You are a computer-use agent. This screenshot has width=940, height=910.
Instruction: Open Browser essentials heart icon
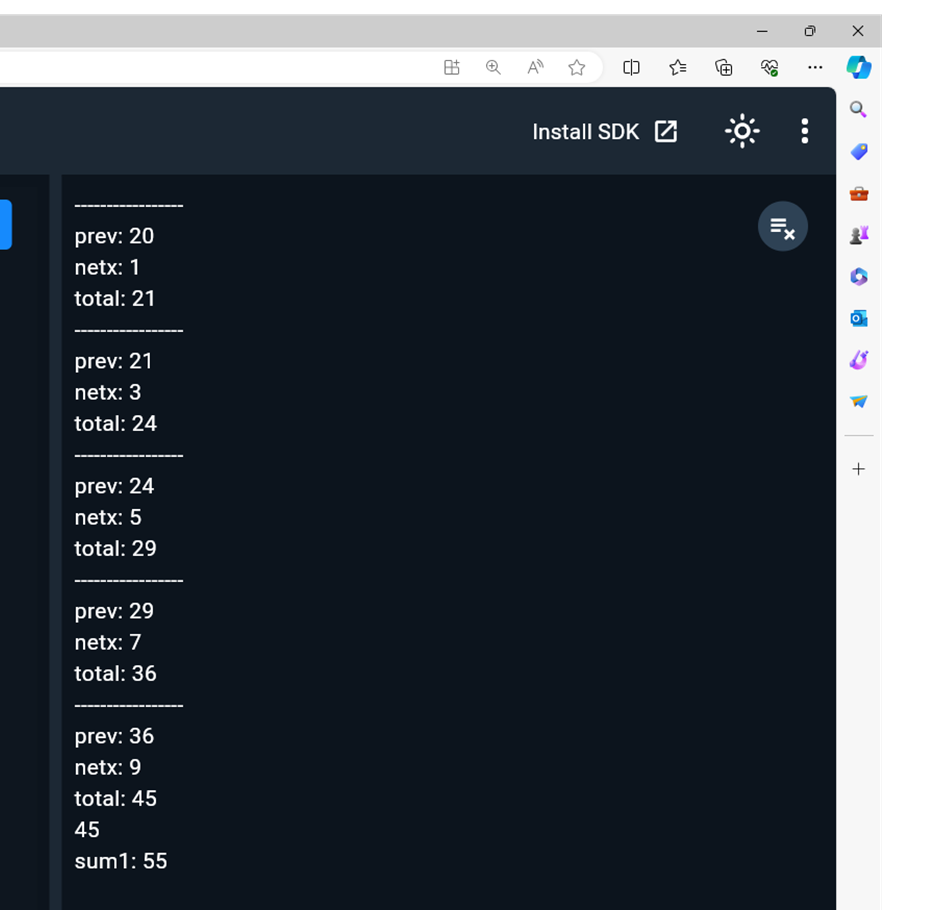[769, 67]
